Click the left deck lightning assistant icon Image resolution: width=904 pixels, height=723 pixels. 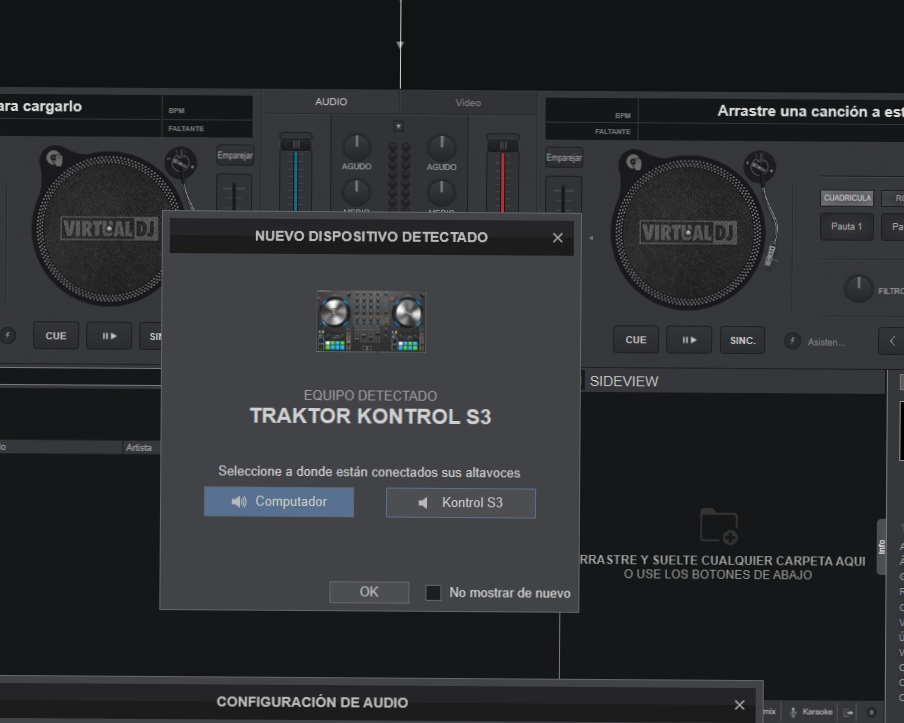(x=7, y=335)
